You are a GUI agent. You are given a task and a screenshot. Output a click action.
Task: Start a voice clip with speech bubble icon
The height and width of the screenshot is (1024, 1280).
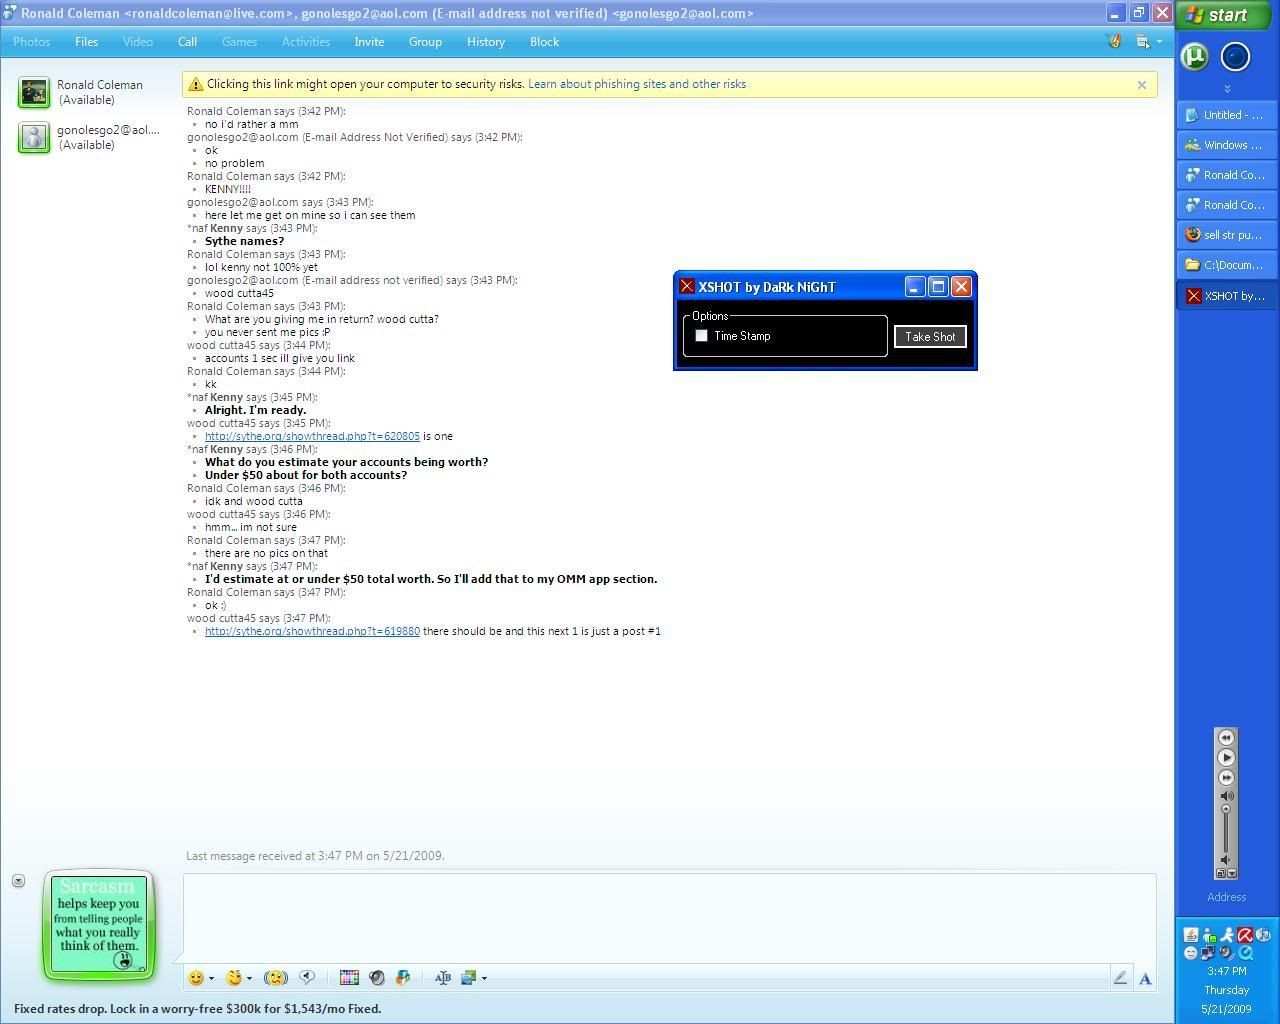[x=307, y=978]
